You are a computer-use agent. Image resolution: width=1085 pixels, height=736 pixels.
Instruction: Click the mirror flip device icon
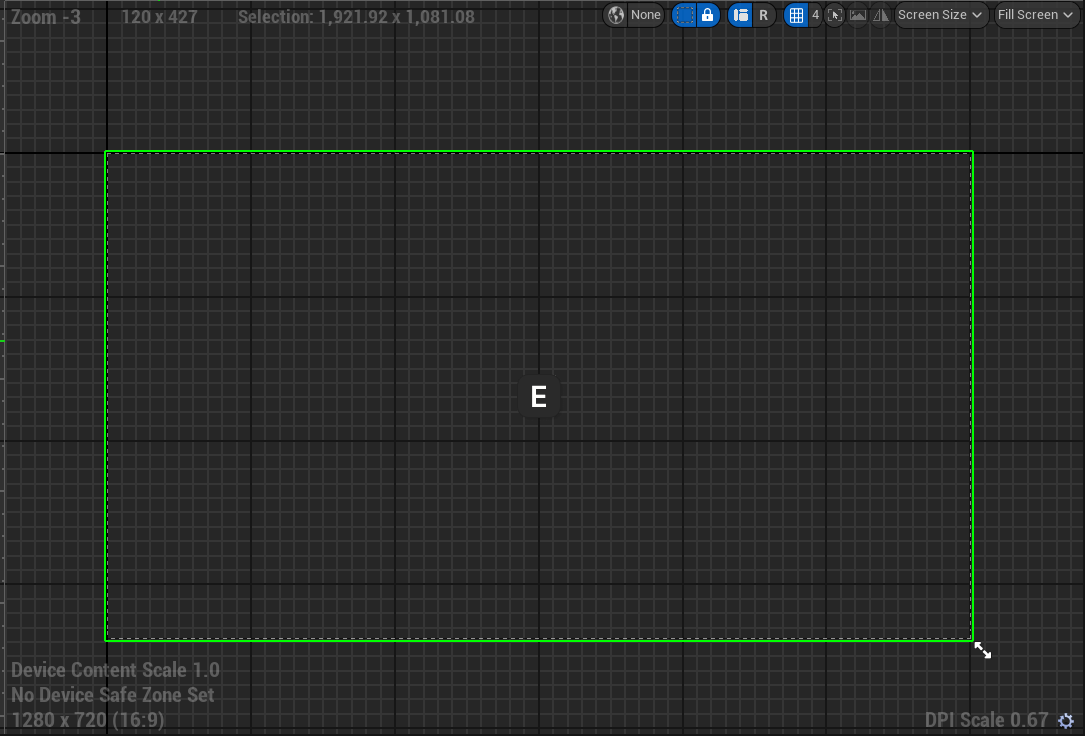pyautogui.click(x=880, y=15)
